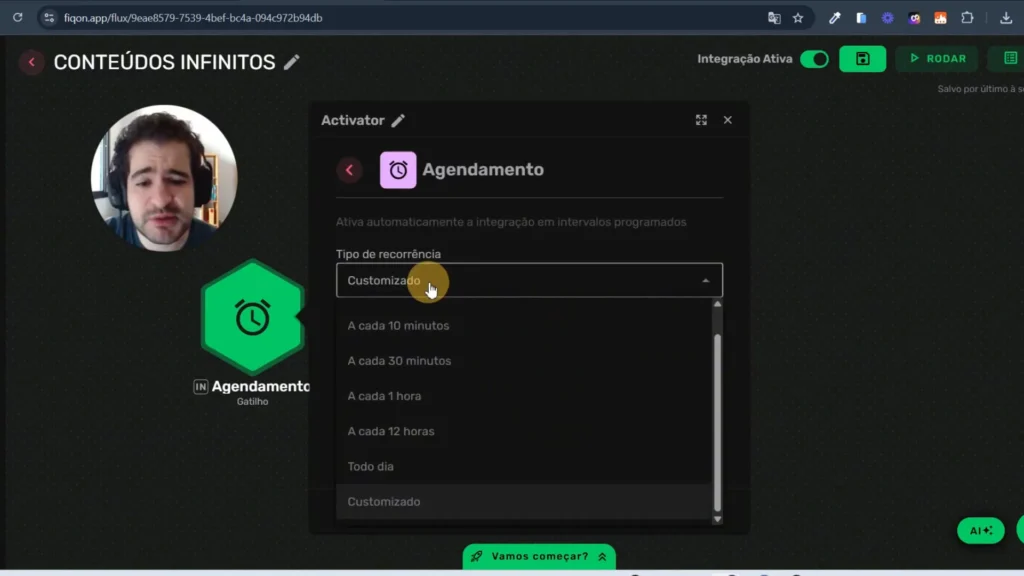The height and width of the screenshot is (576, 1024).
Task: Toggle the browser extensions puzzle icon
Action: pos(965,17)
